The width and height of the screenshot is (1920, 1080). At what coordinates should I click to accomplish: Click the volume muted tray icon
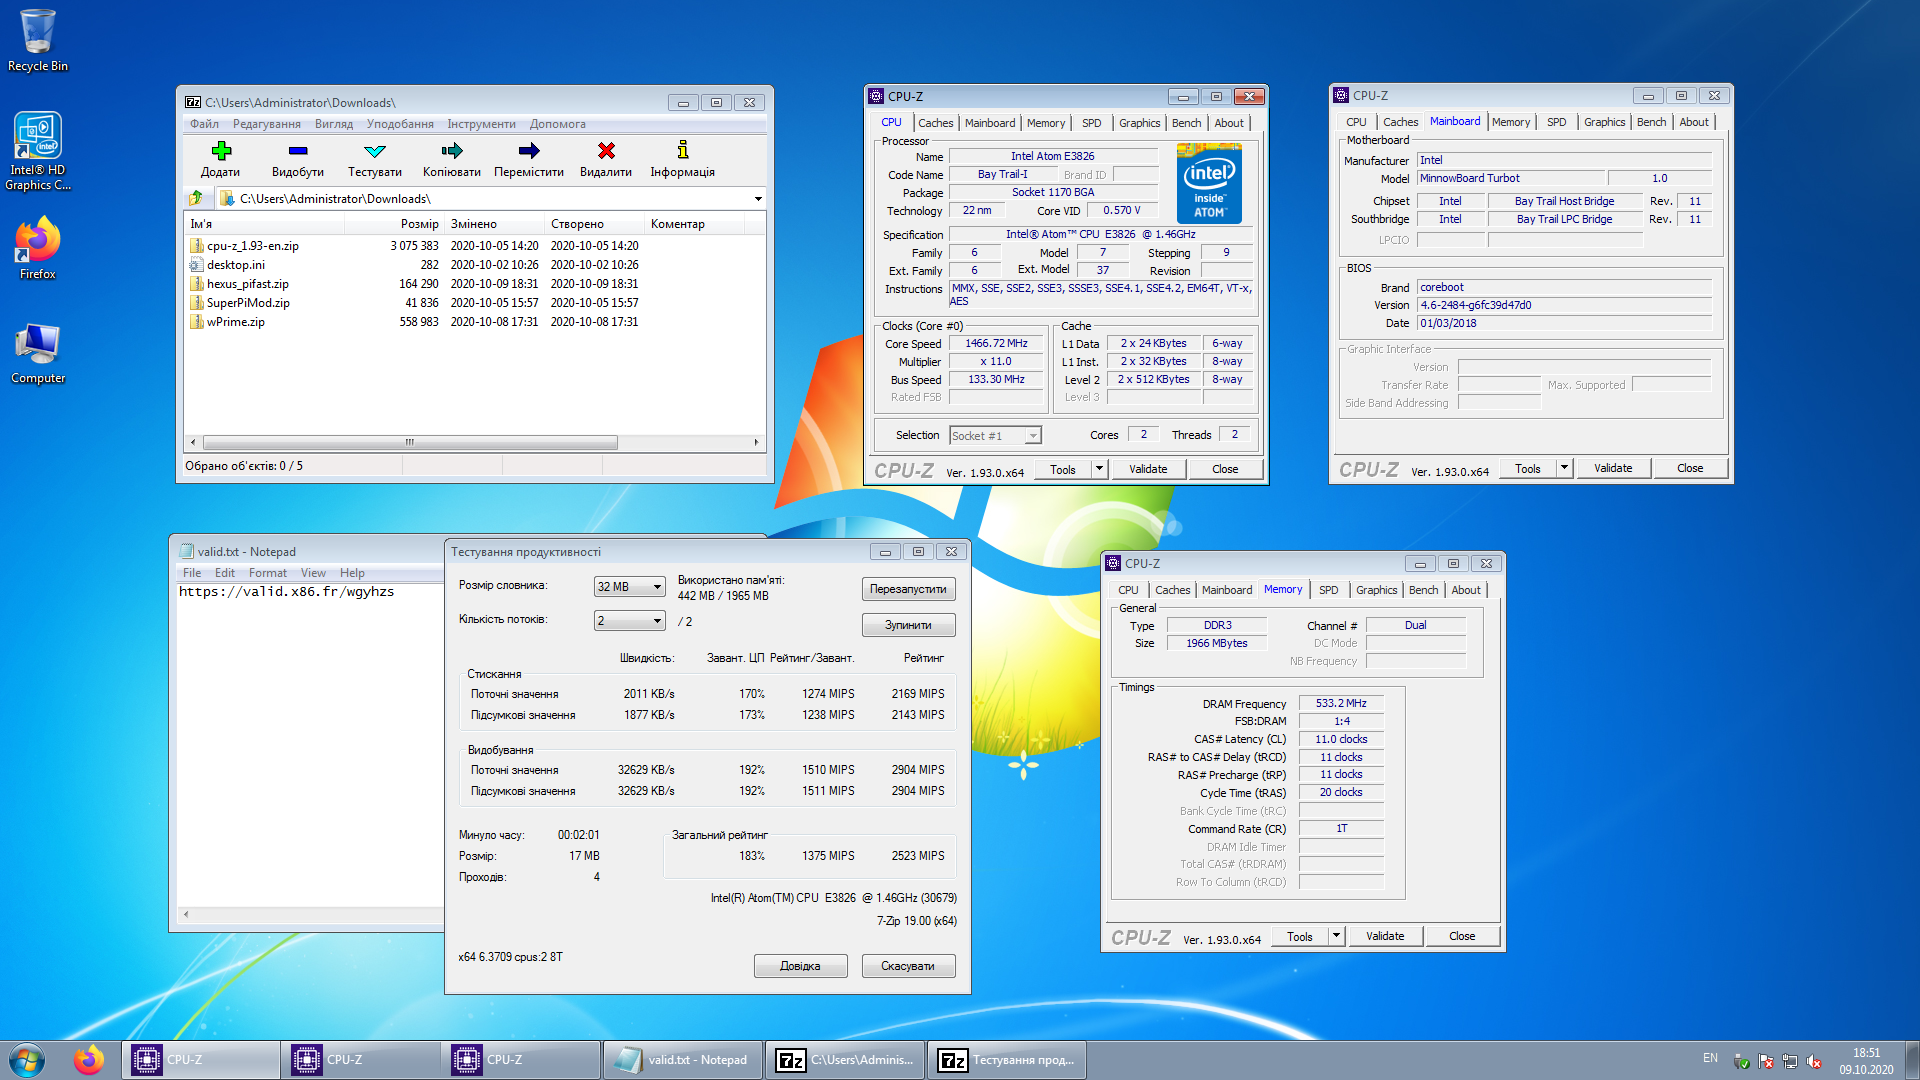point(1814,1061)
